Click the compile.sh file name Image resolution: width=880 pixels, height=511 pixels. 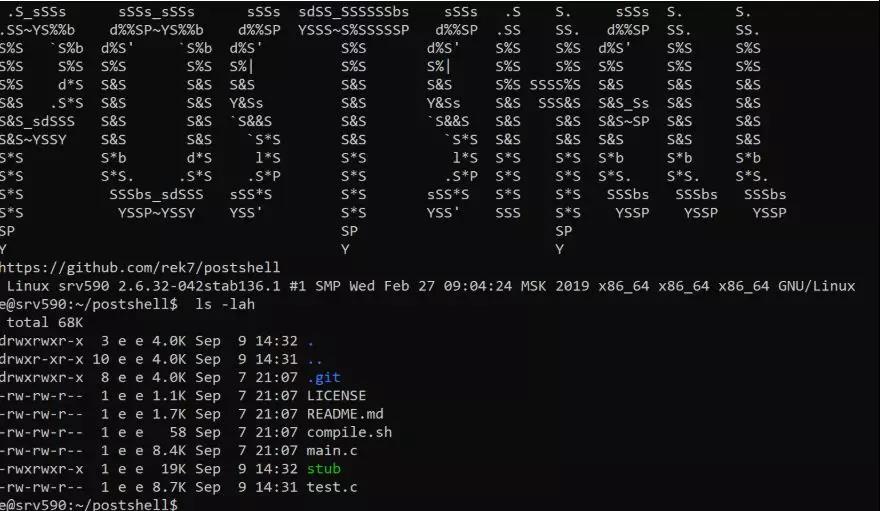point(349,432)
